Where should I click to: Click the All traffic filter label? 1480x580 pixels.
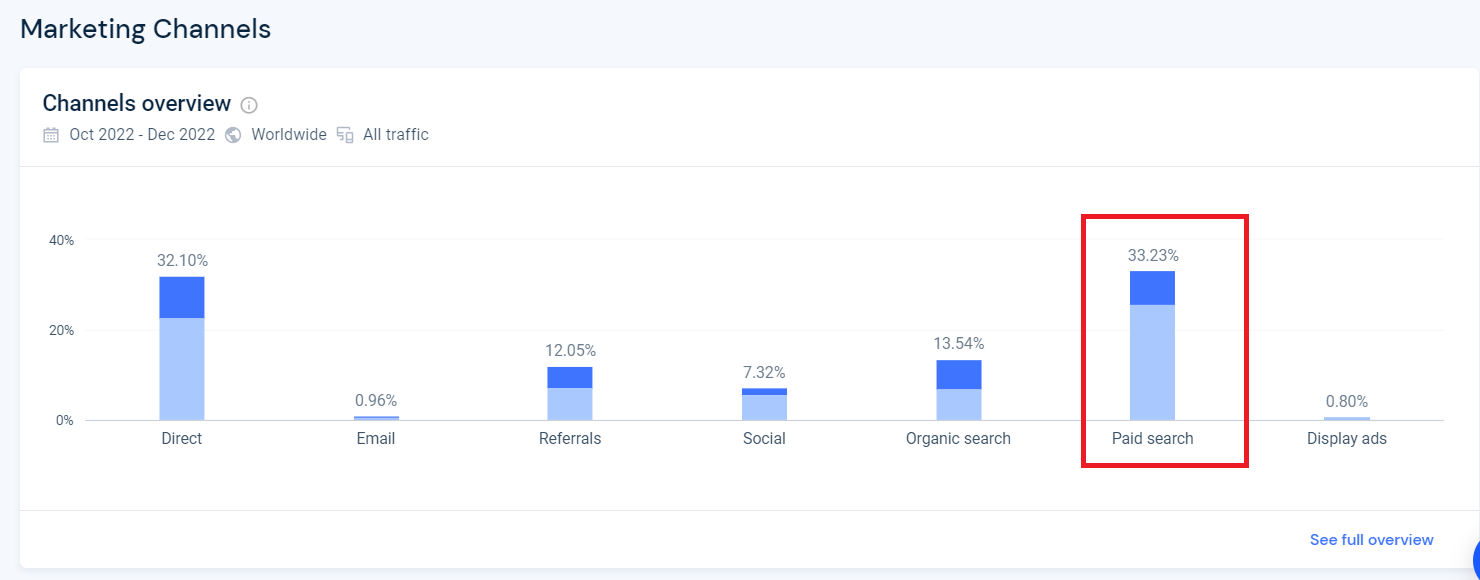396,135
